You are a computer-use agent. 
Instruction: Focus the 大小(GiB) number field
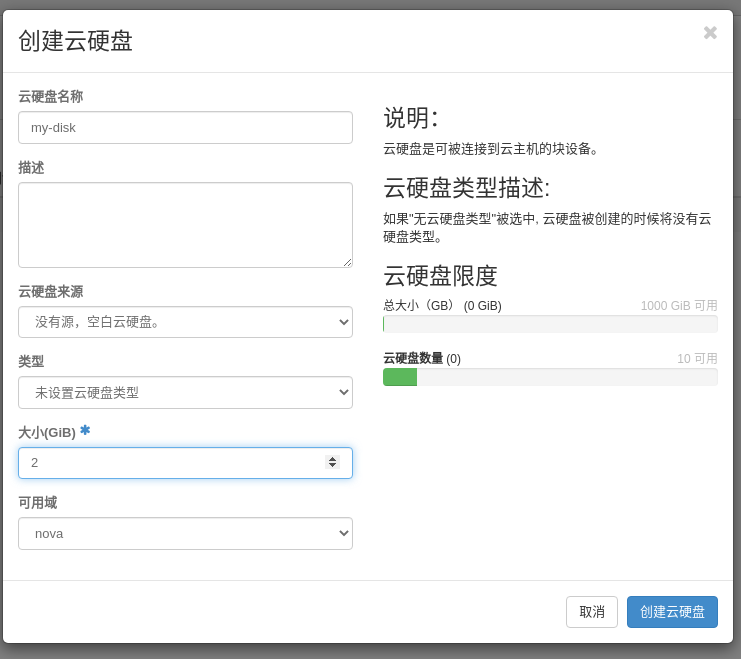(x=185, y=463)
